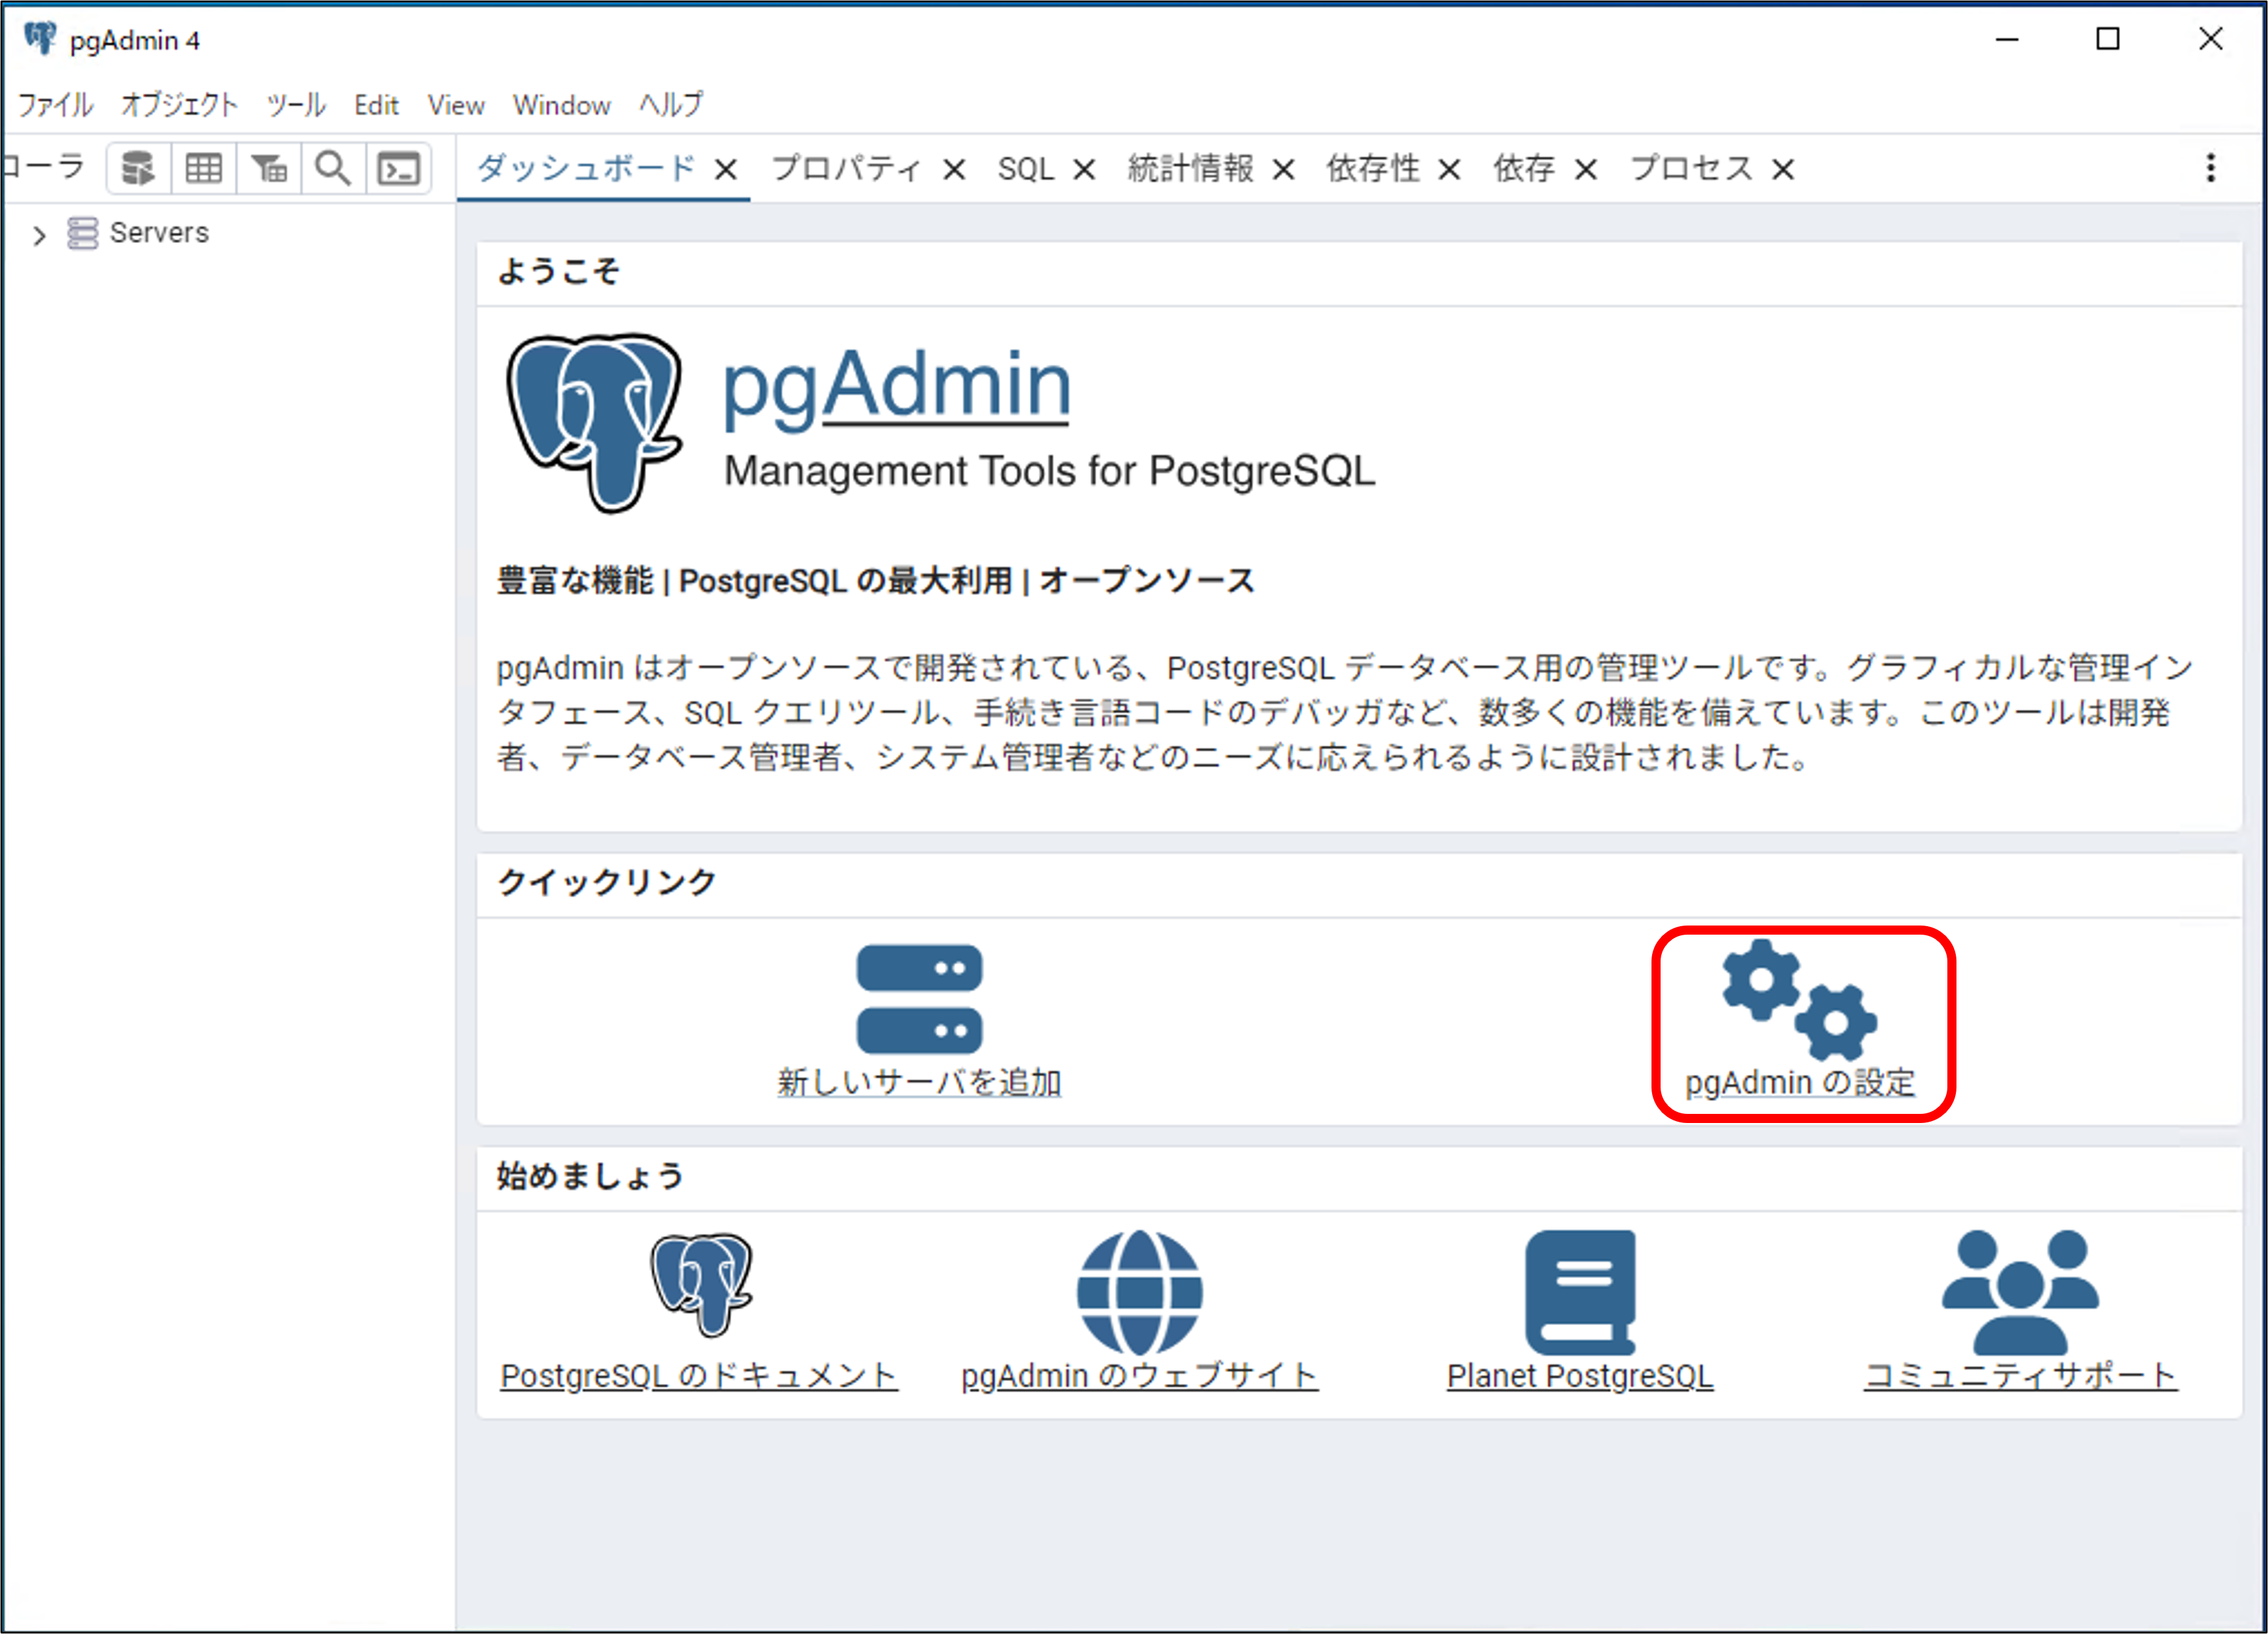This screenshot has width=2268, height=1634.
Task: Click the Filtered Rows toolbar icon
Action: 269,168
